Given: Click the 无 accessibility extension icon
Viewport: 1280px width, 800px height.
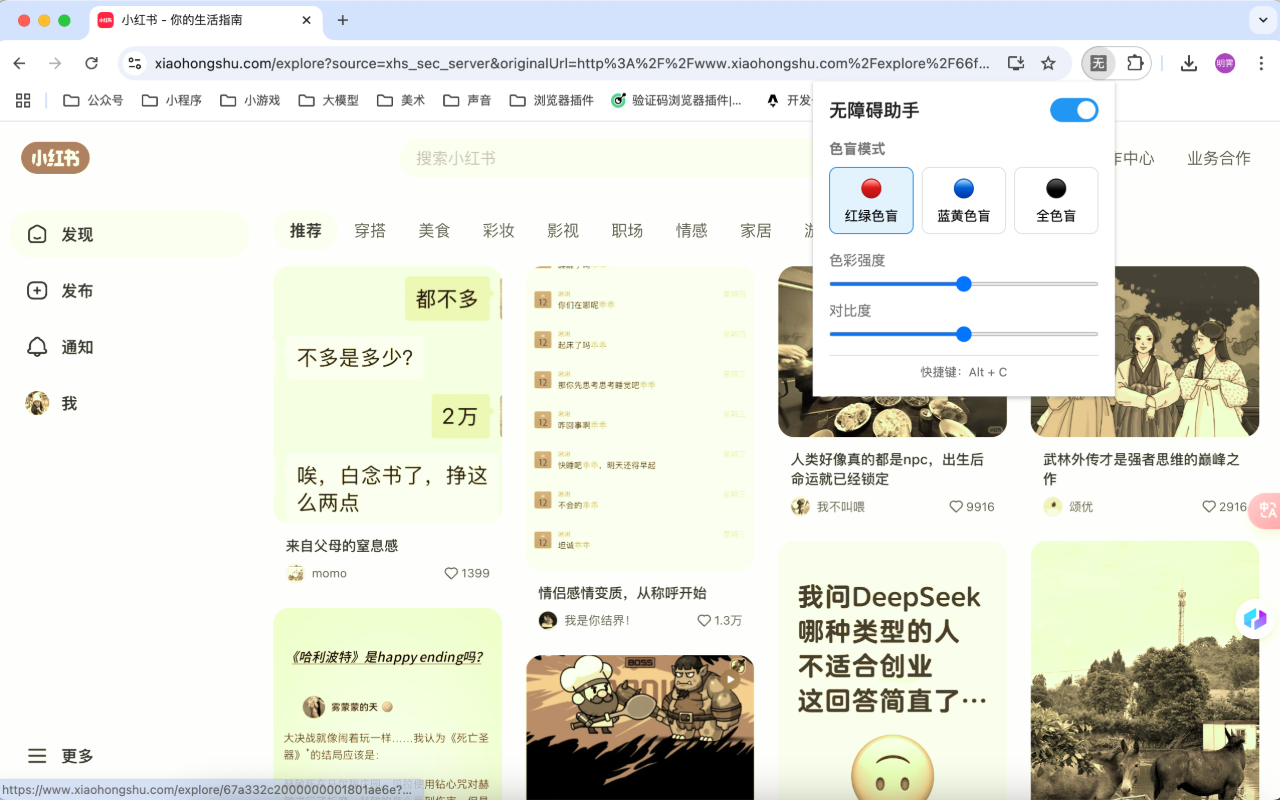Looking at the screenshot, I should [1098, 63].
